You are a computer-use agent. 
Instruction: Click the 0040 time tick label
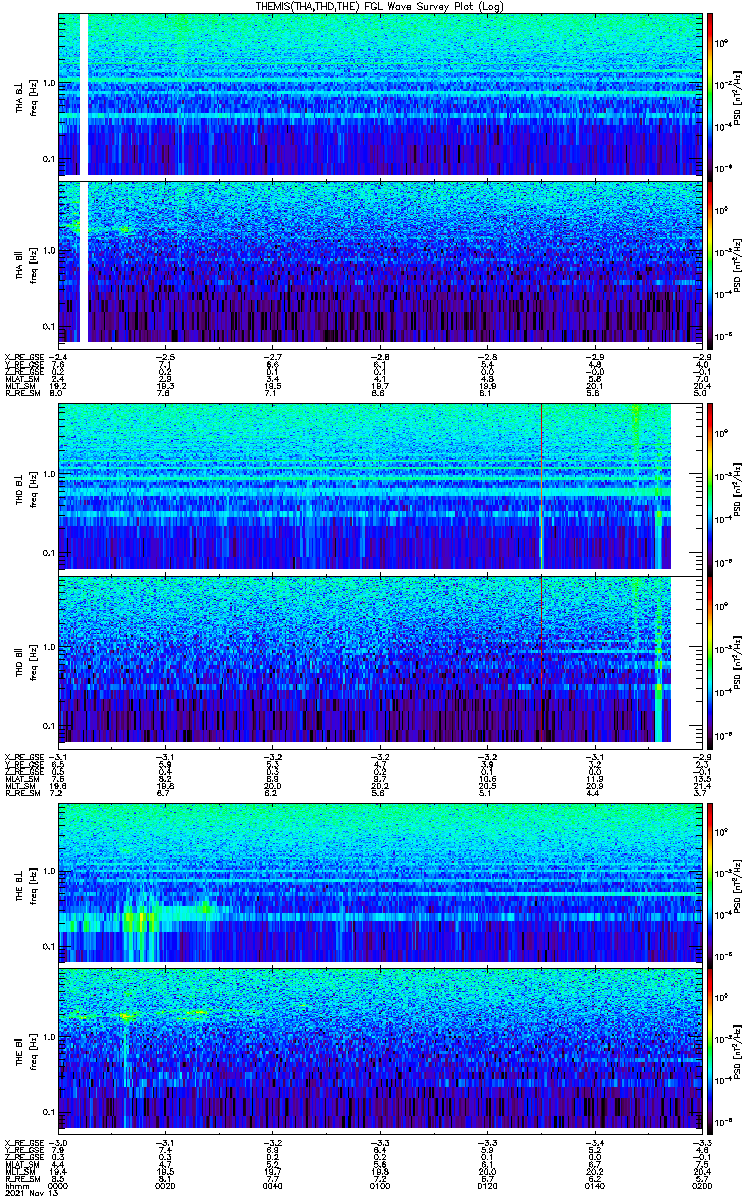pyautogui.click(x=272, y=1185)
